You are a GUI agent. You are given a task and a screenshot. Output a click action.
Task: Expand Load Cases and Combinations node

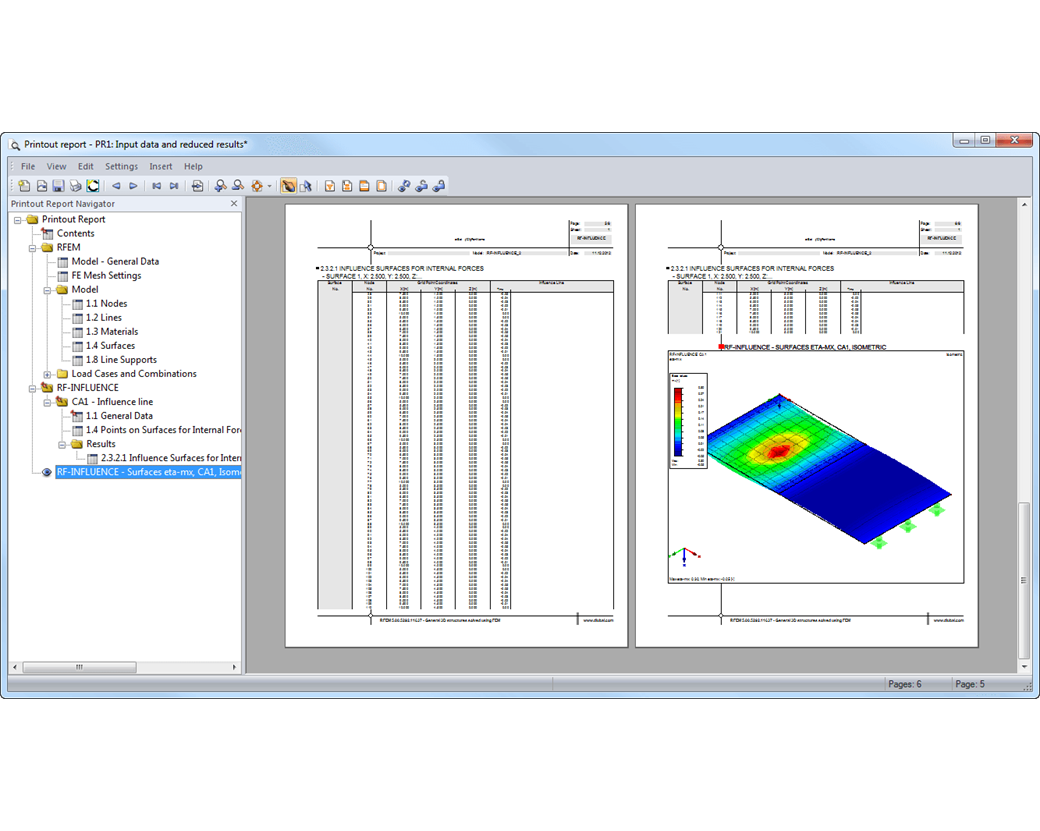pyautogui.click(x=47, y=375)
